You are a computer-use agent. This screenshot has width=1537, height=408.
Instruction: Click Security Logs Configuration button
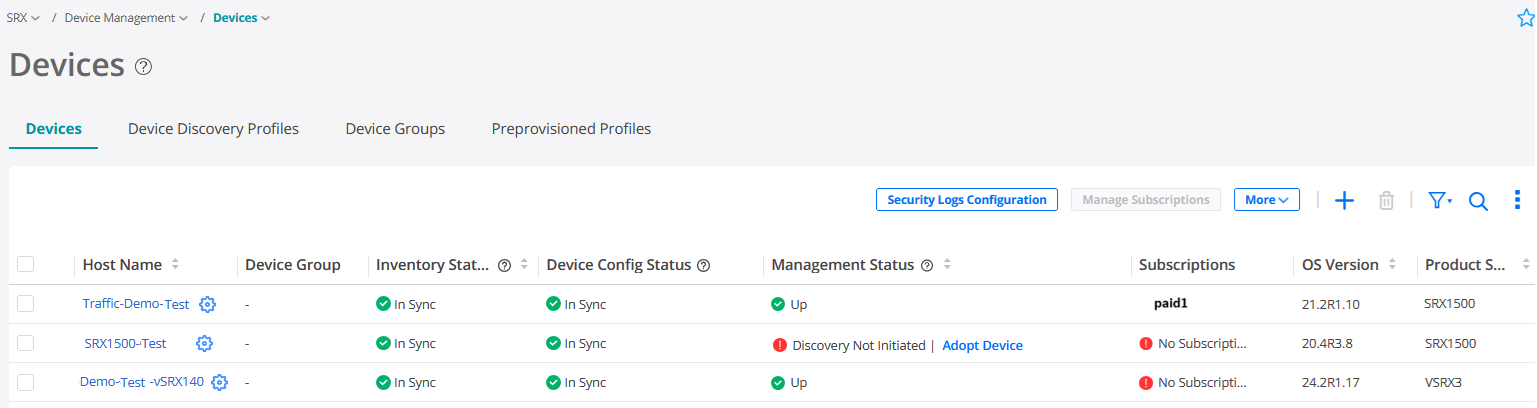click(x=966, y=200)
